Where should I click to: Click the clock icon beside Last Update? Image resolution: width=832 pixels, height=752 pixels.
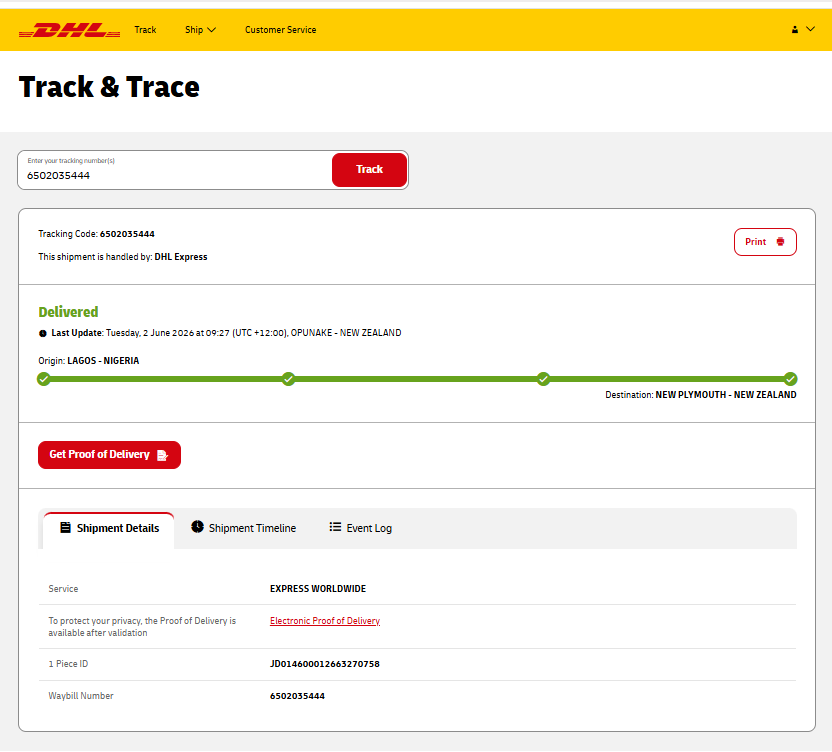[42, 334]
